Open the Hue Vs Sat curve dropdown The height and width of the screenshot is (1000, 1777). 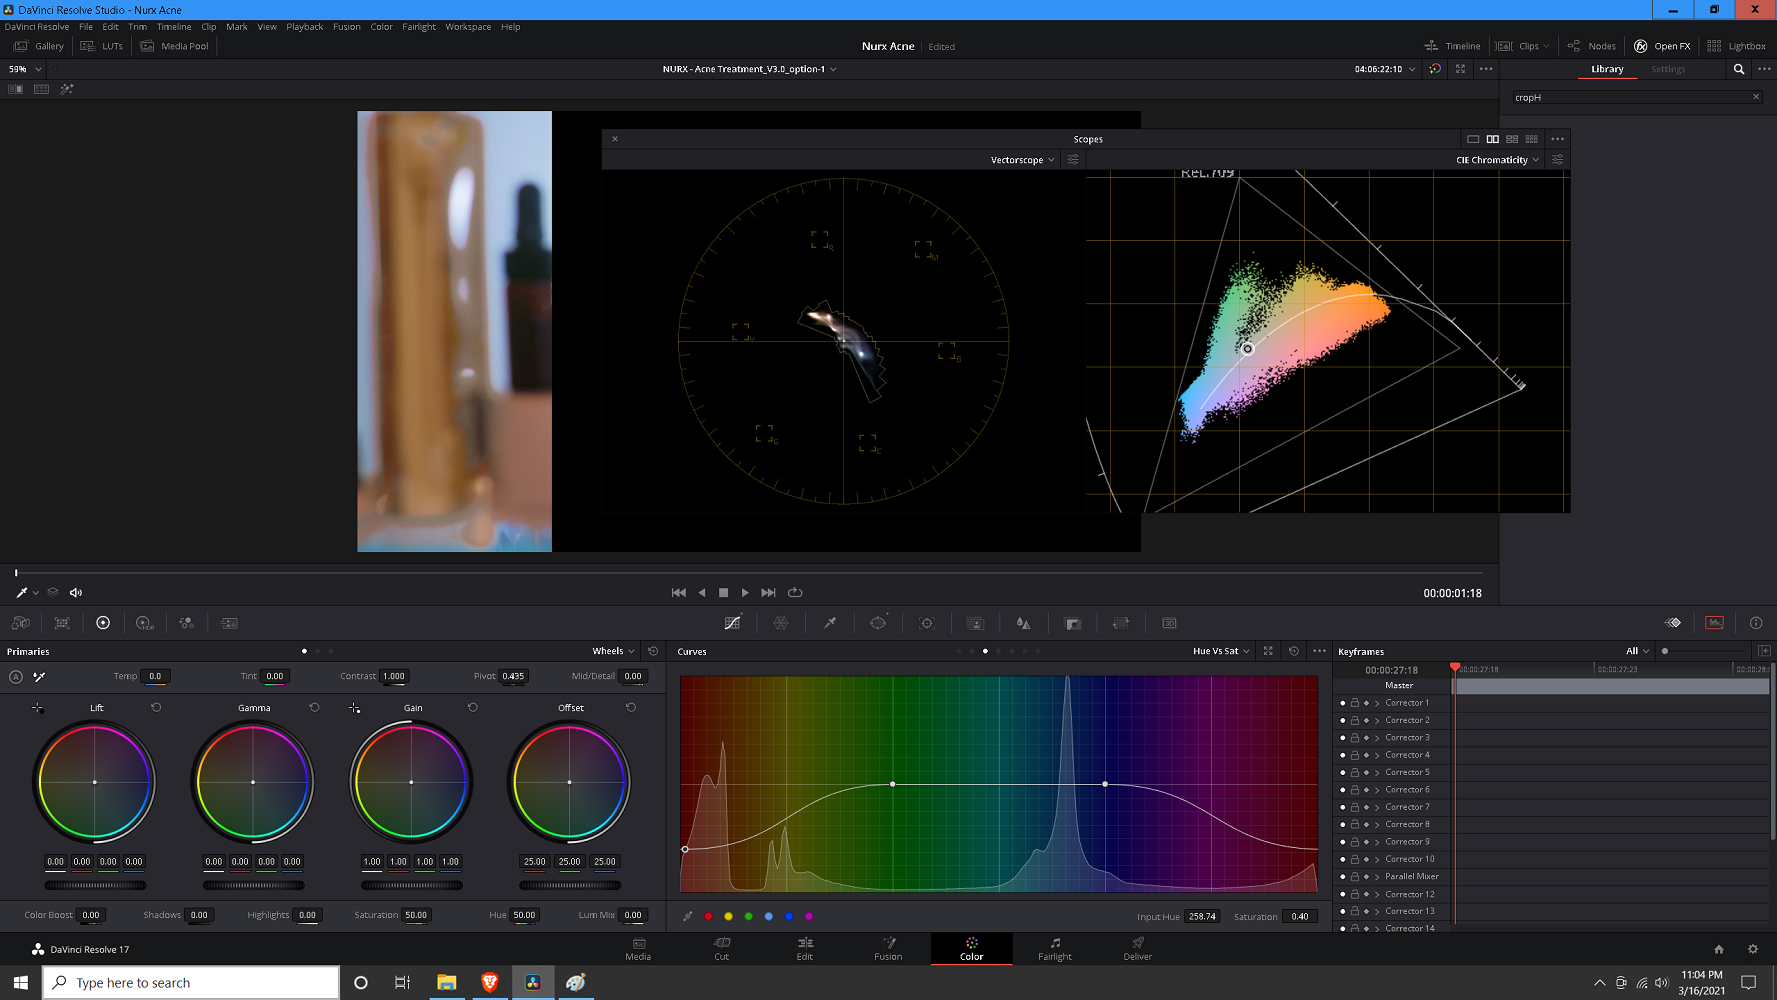point(1221,651)
